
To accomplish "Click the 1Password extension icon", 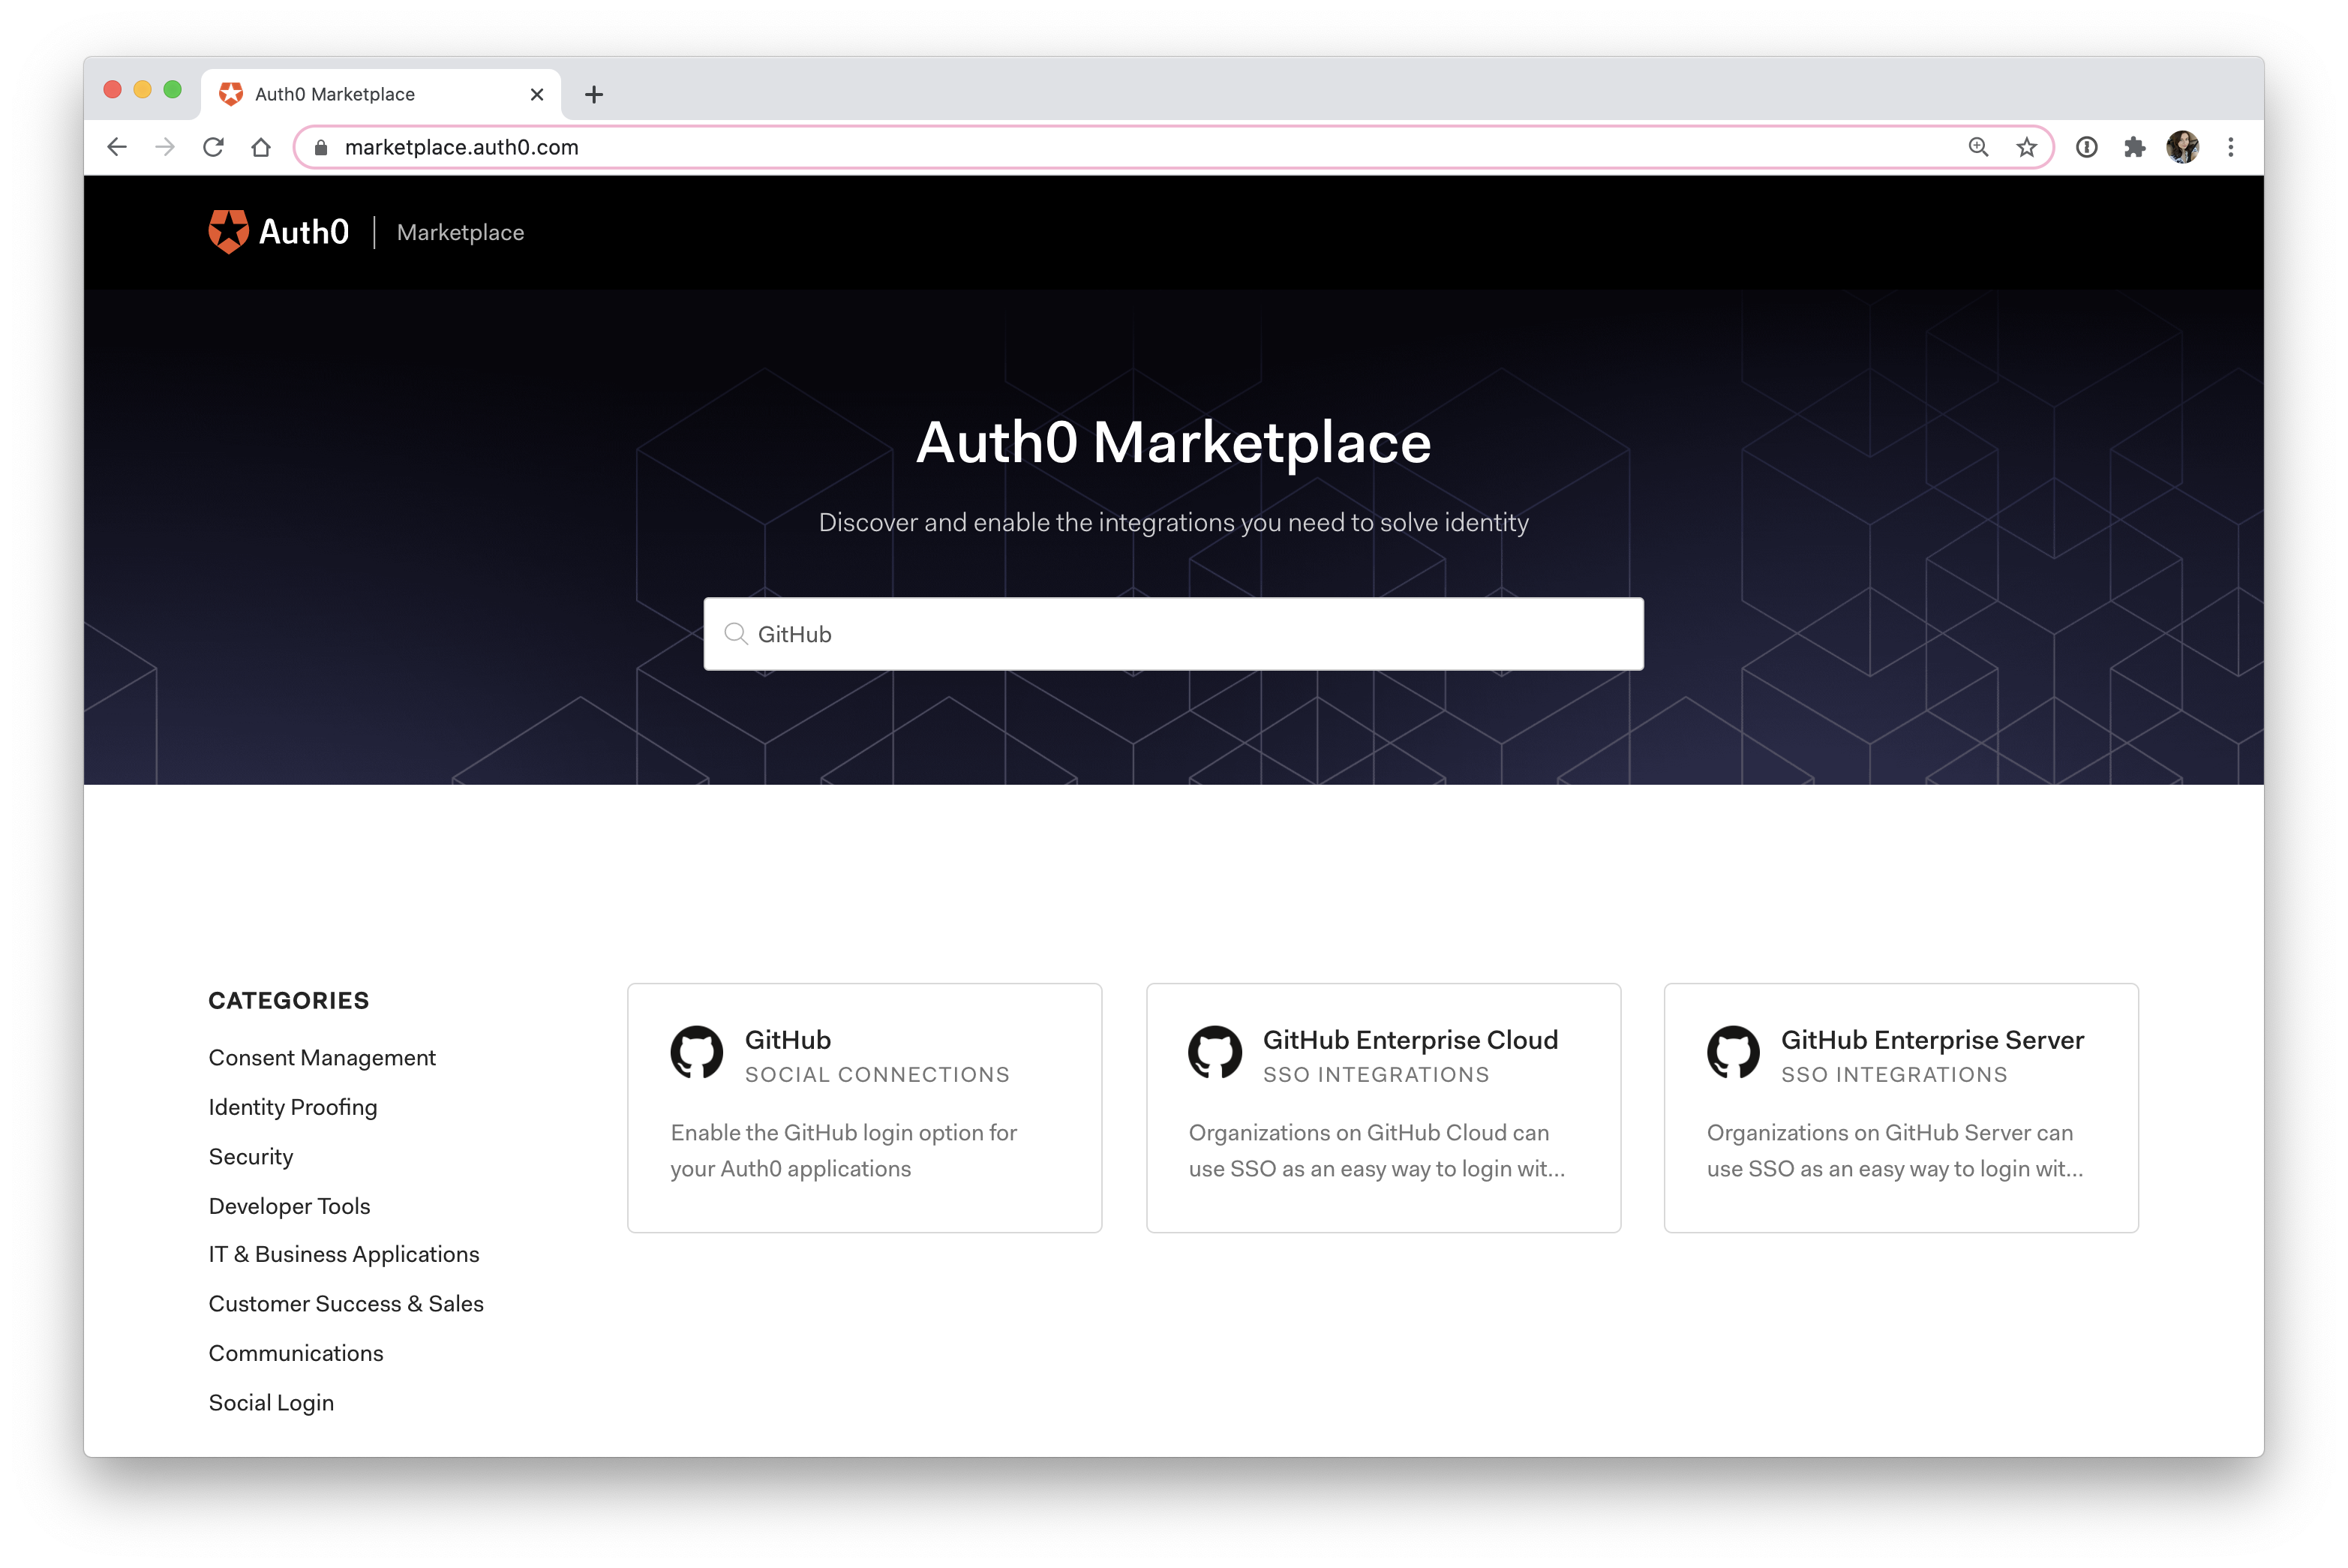I will [x=2087, y=148].
